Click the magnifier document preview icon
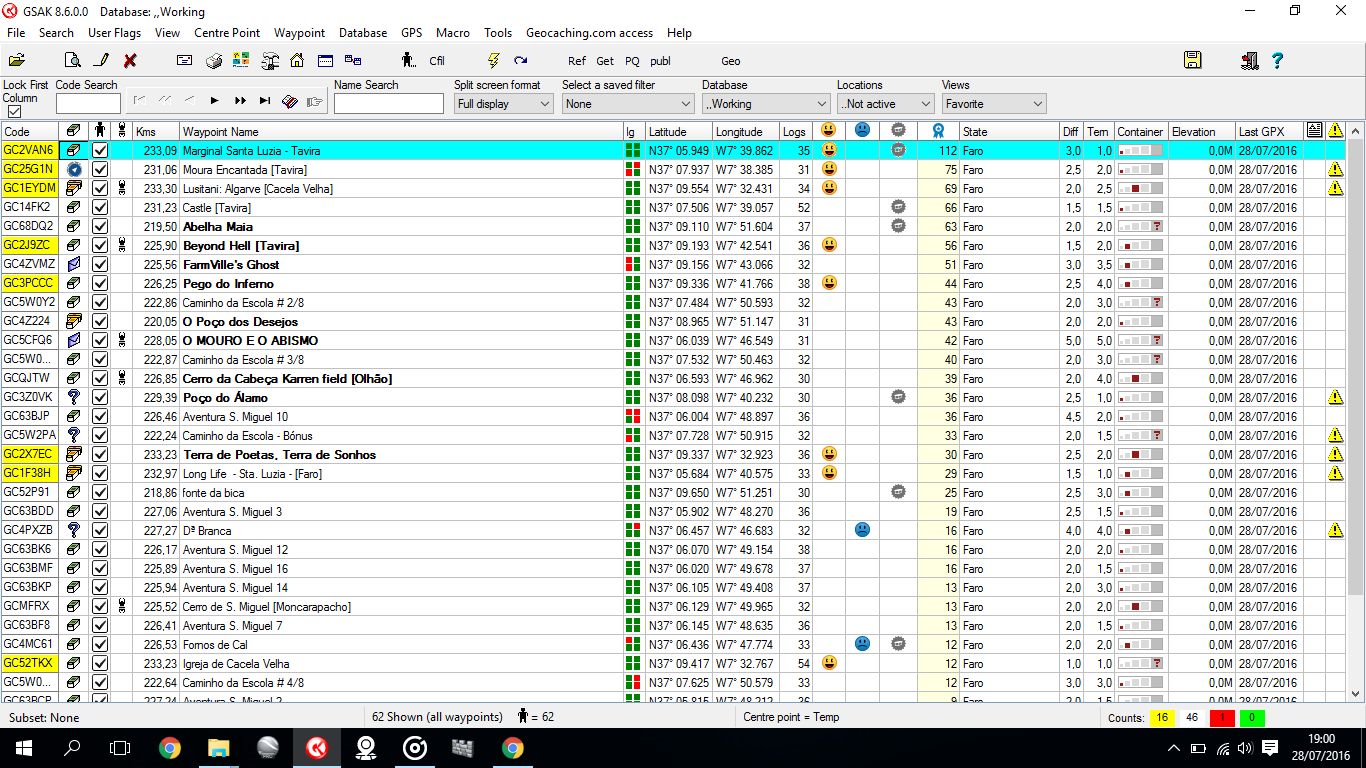This screenshot has width=1366, height=768. [x=72, y=60]
